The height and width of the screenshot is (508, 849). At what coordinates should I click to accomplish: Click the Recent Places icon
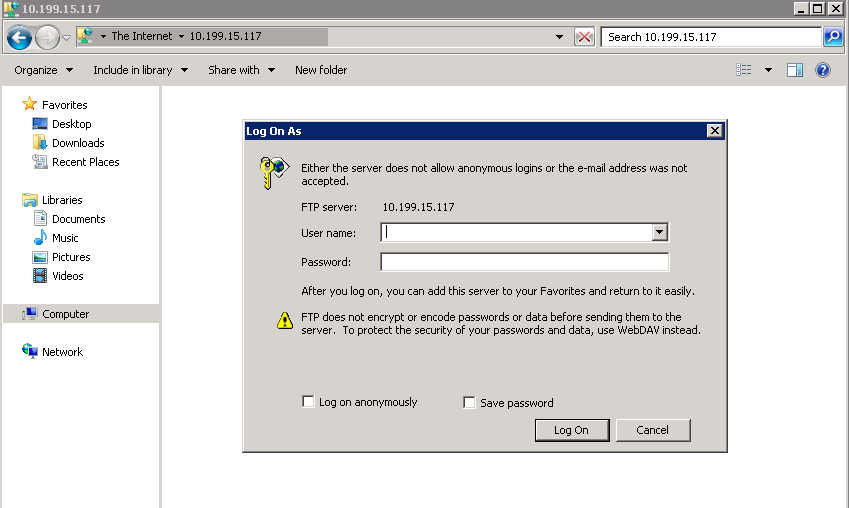coord(40,161)
